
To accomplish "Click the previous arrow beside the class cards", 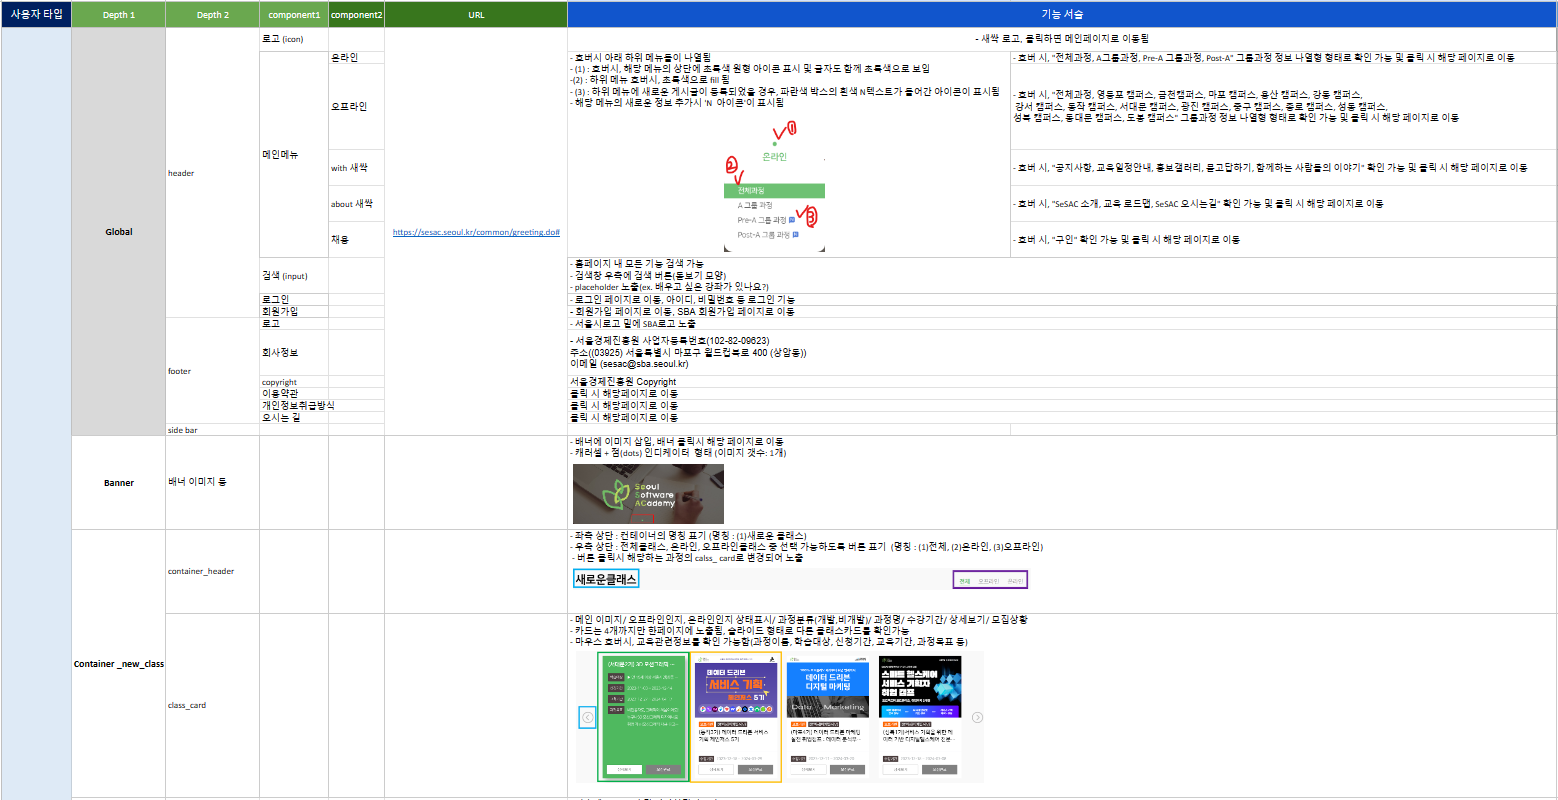I will pos(588,717).
